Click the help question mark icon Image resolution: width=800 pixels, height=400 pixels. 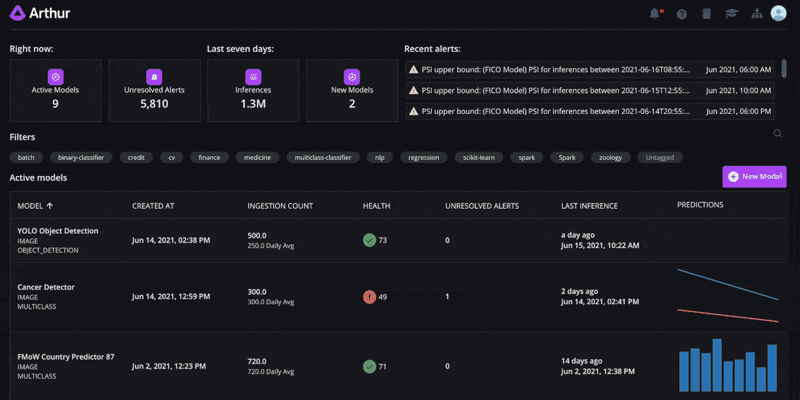click(x=682, y=14)
